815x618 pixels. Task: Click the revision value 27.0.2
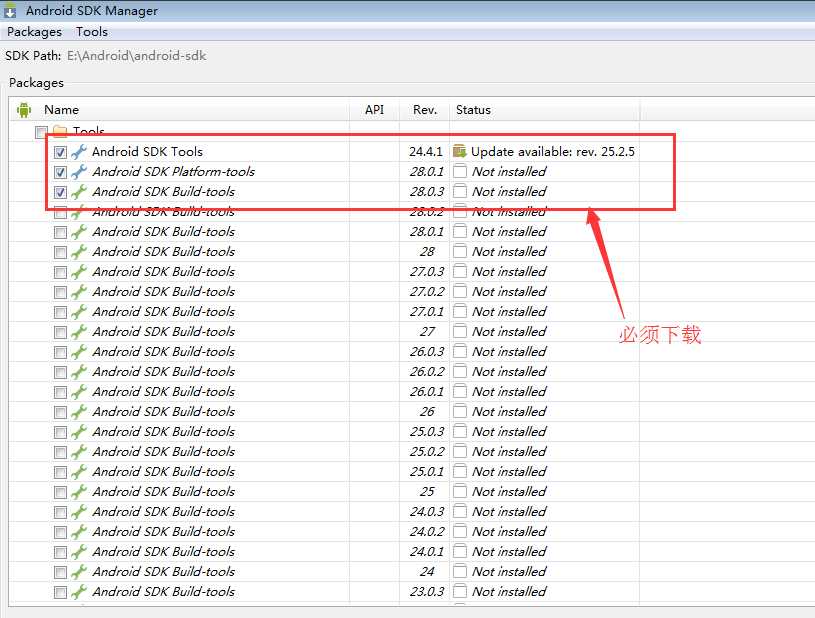(x=427, y=292)
